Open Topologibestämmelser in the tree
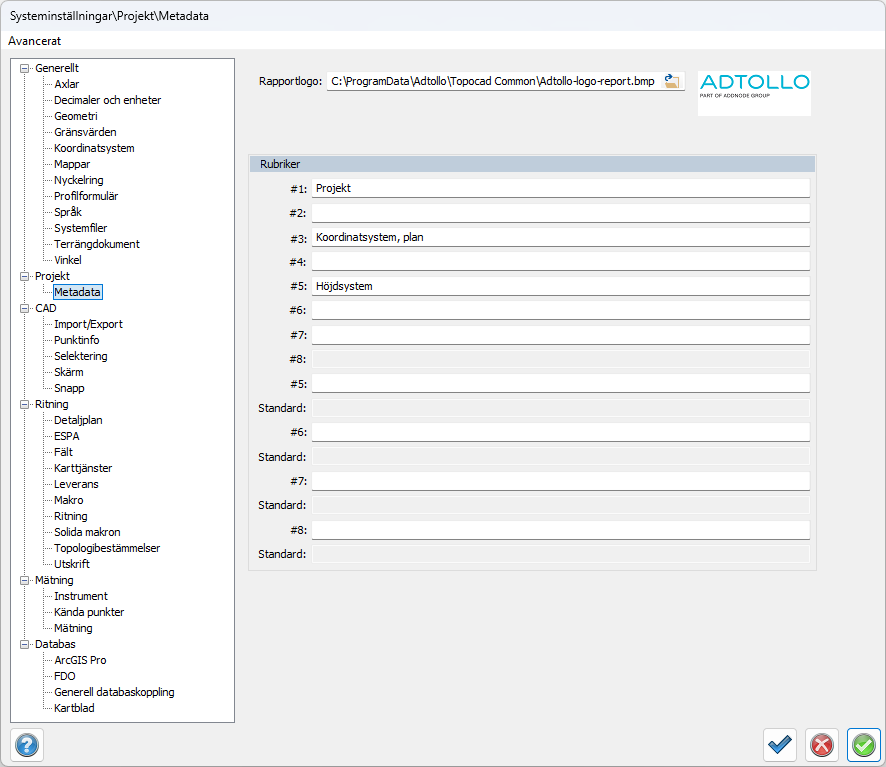Viewport: 886px width, 767px height. pyautogui.click(x=107, y=548)
